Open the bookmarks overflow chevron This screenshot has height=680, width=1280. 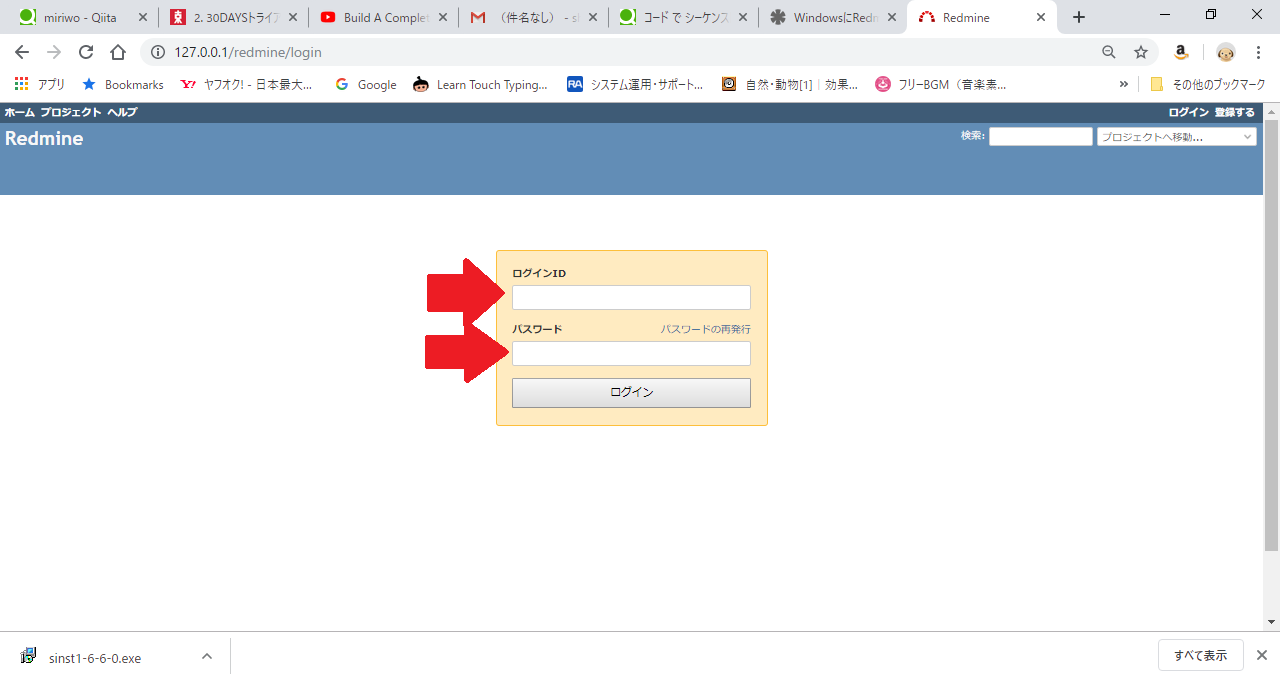click(1123, 84)
